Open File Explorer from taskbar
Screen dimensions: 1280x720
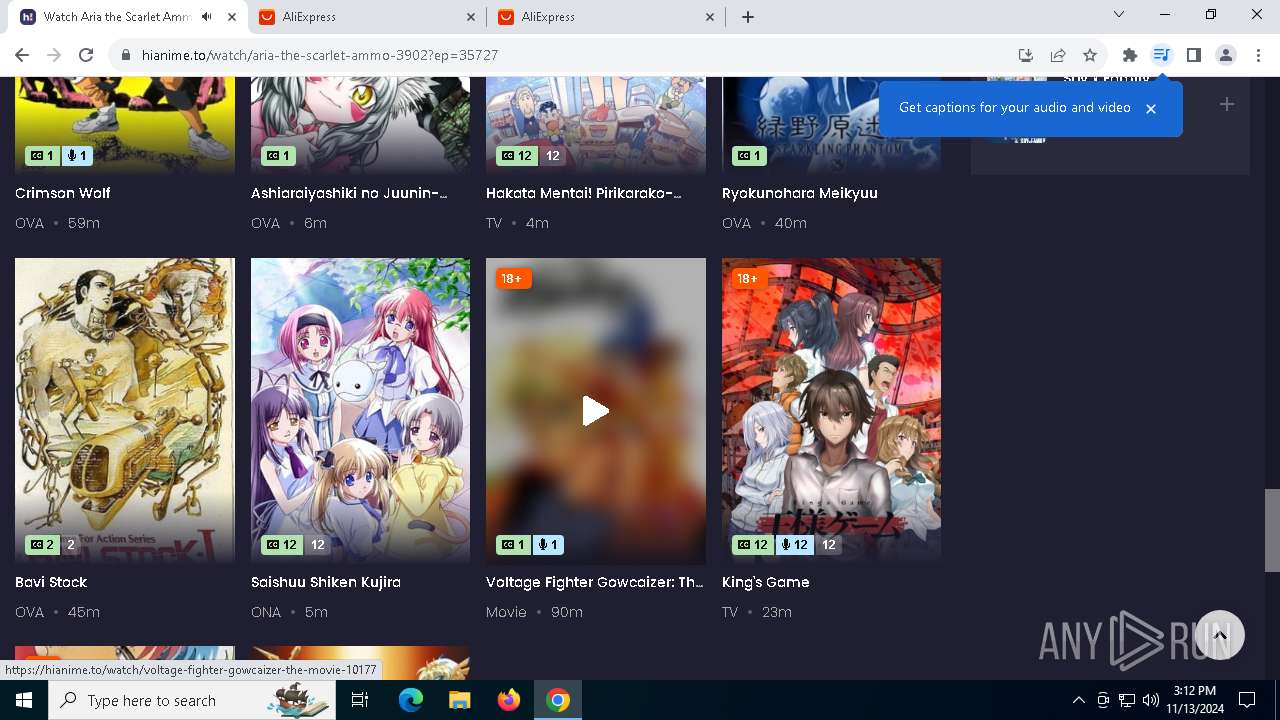[x=459, y=700]
